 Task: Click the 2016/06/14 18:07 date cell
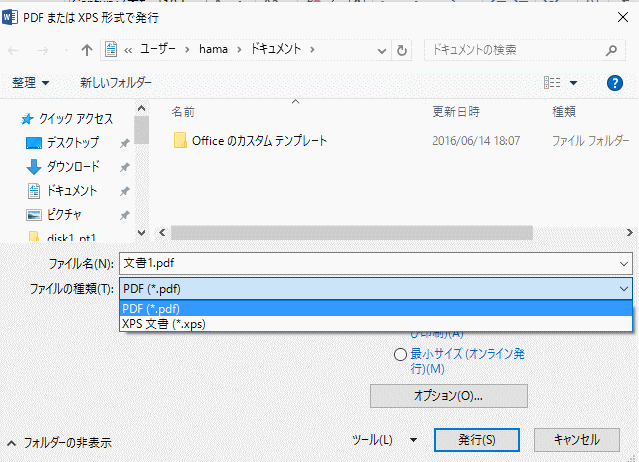476,141
